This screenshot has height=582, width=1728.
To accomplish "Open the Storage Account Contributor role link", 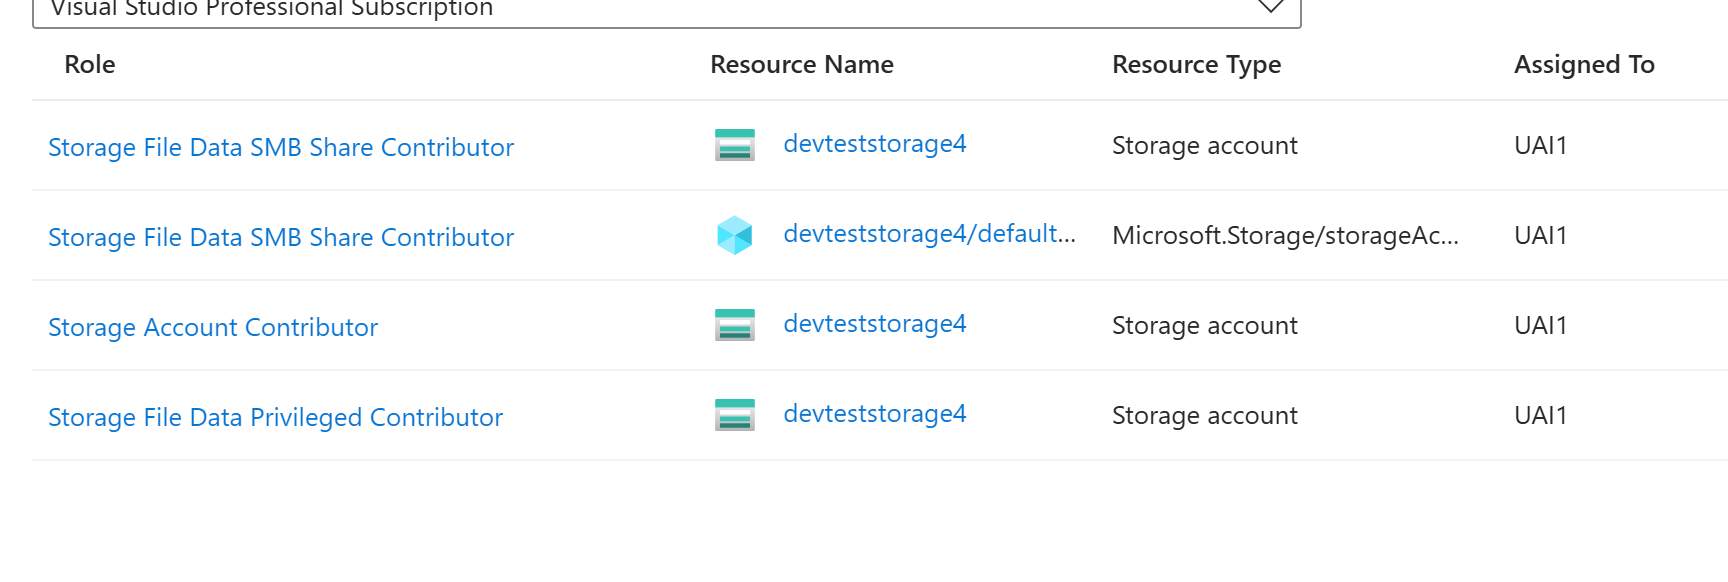I will tap(213, 327).
